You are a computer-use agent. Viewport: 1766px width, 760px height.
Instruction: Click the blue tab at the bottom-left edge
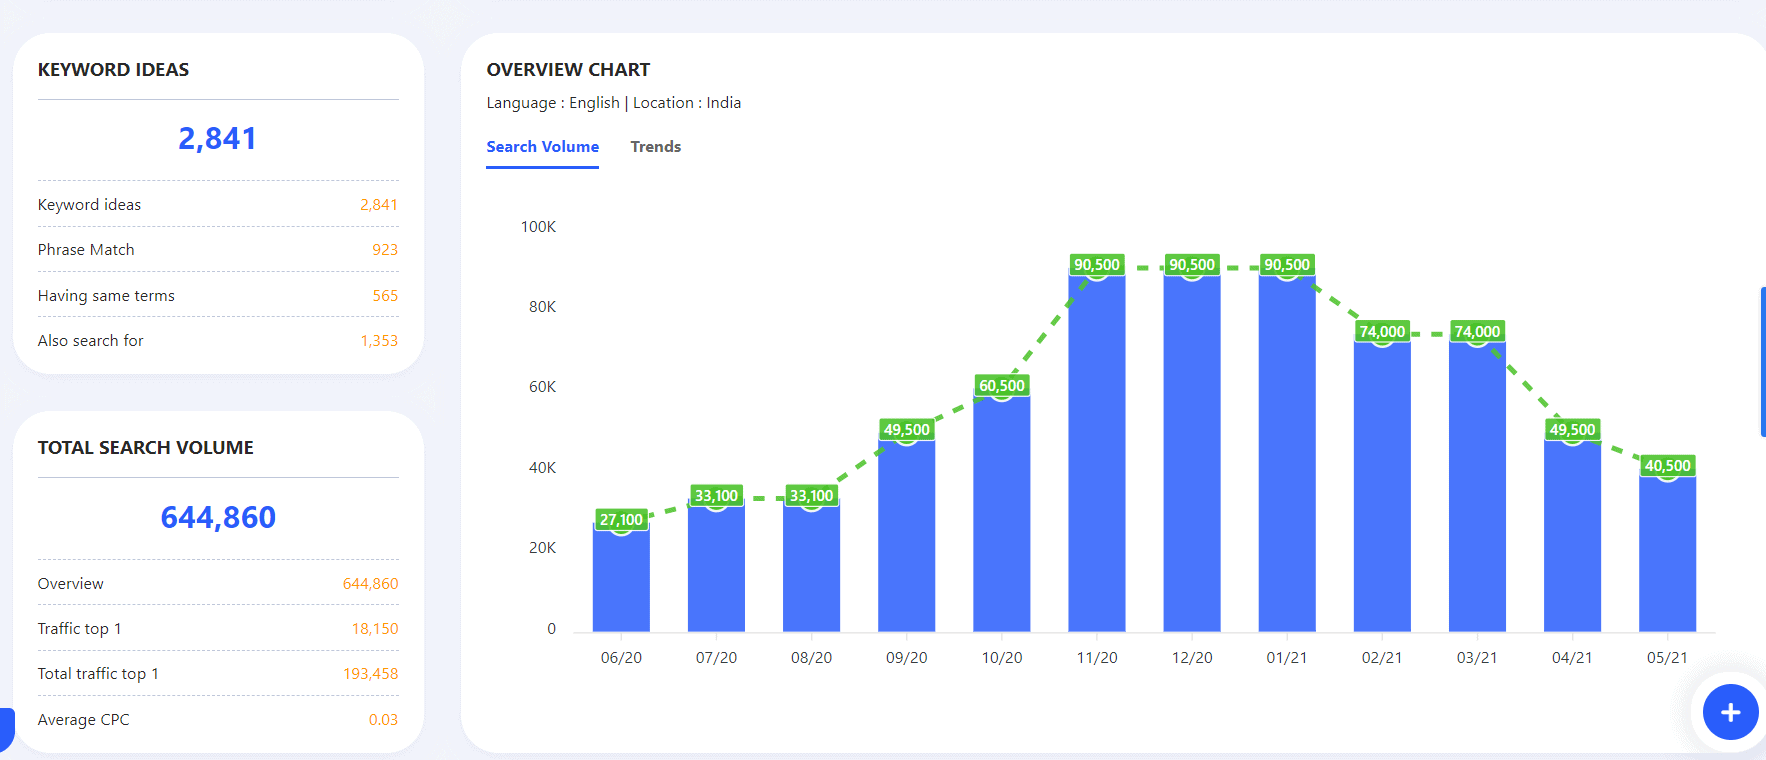pos(6,729)
